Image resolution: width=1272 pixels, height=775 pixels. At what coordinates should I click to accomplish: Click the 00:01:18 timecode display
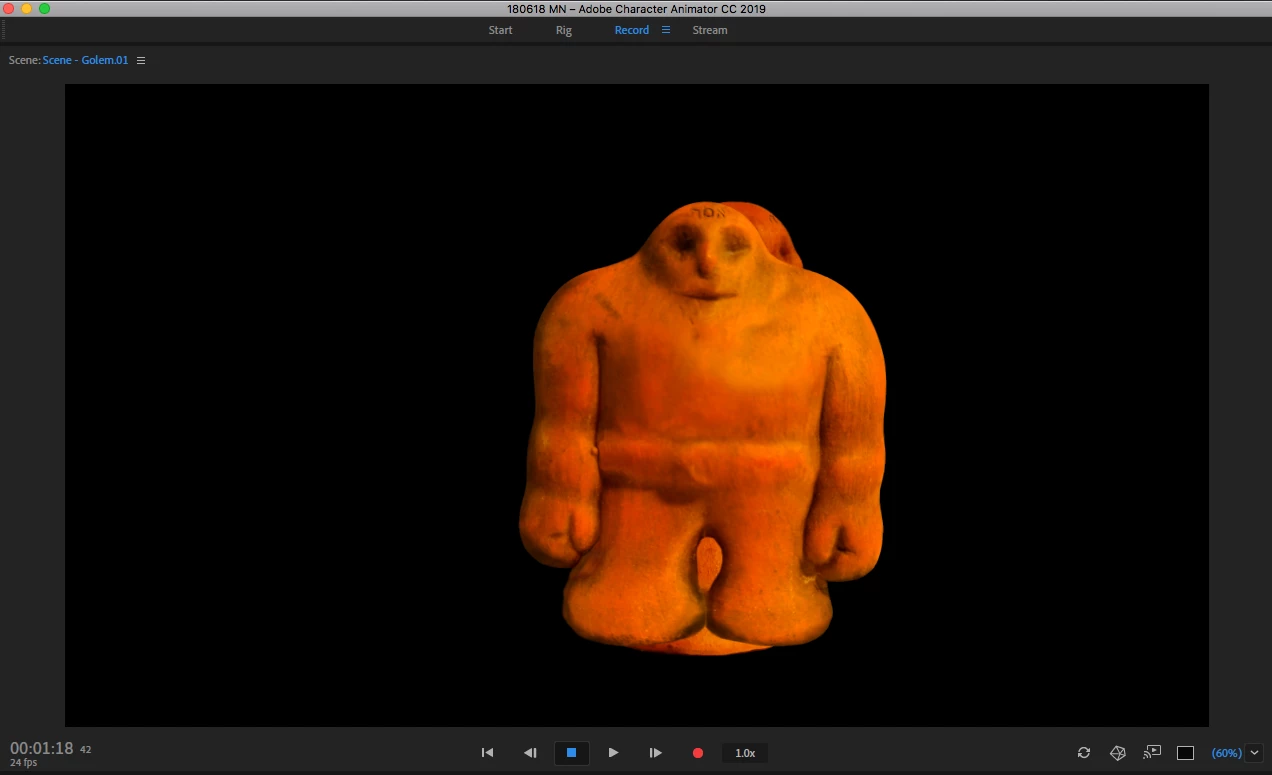coord(42,748)
